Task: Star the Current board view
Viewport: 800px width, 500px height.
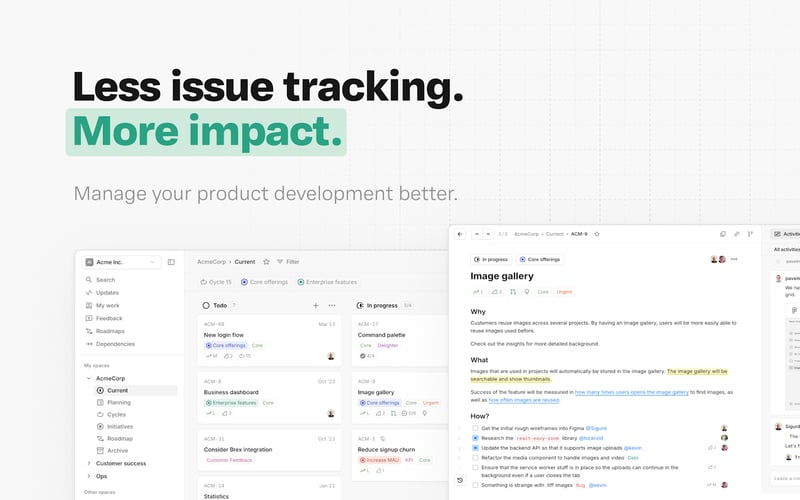Action: click(266, 262)
